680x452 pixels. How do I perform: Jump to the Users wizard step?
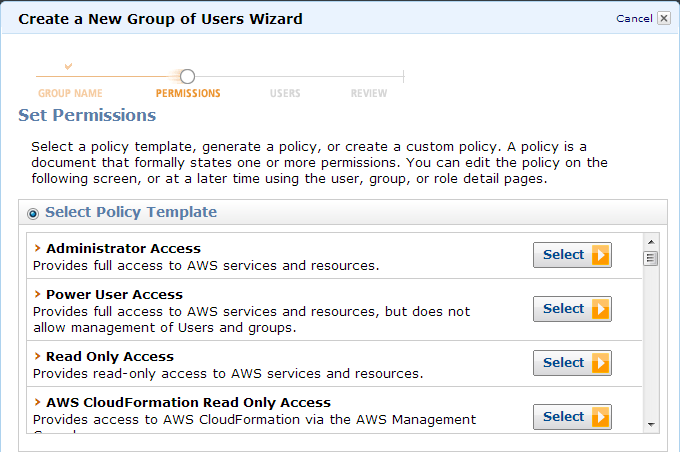[x=285, y=93]
